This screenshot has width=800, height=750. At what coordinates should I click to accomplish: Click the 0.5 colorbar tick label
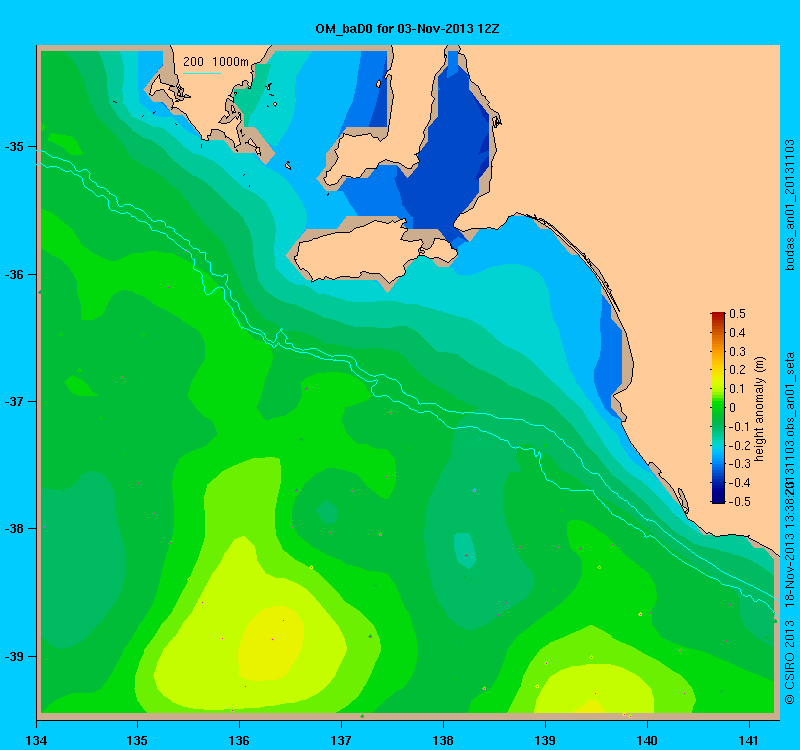coord(737,314)
